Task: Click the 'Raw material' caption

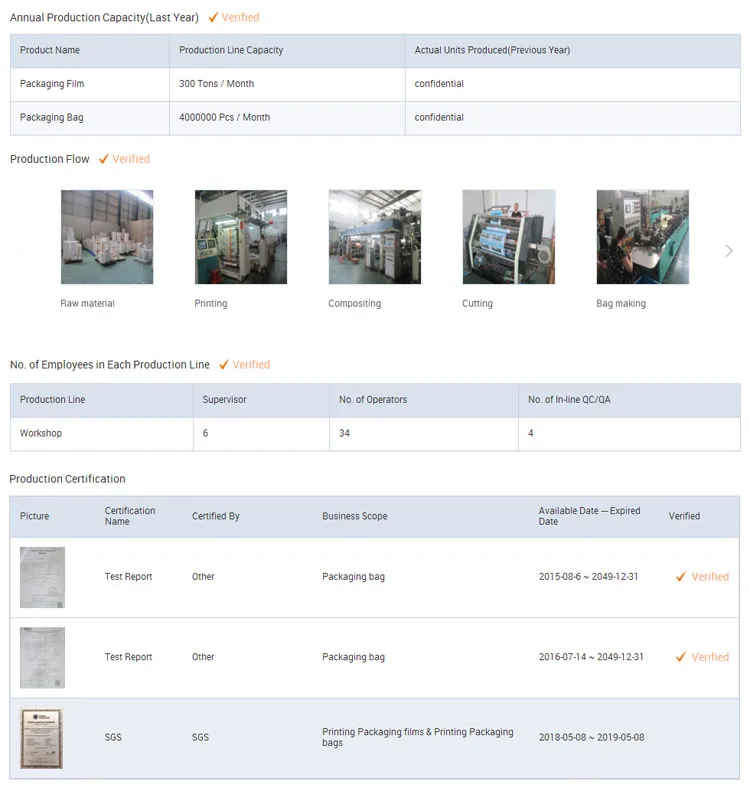Action: [87, 303]
